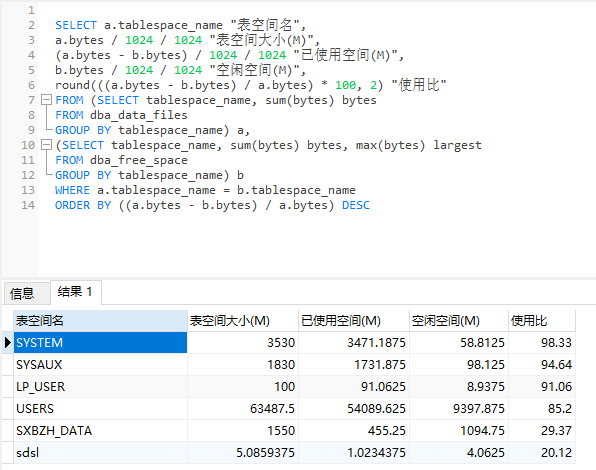Select the SXBZH_DATA tablespace cell

(100, 431)
